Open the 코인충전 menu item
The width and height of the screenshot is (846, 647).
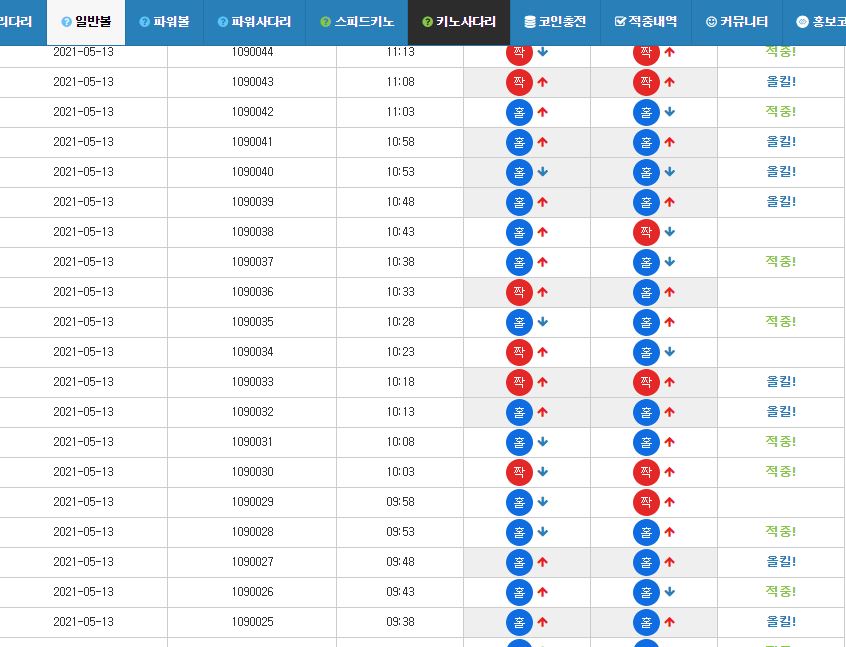555,22
